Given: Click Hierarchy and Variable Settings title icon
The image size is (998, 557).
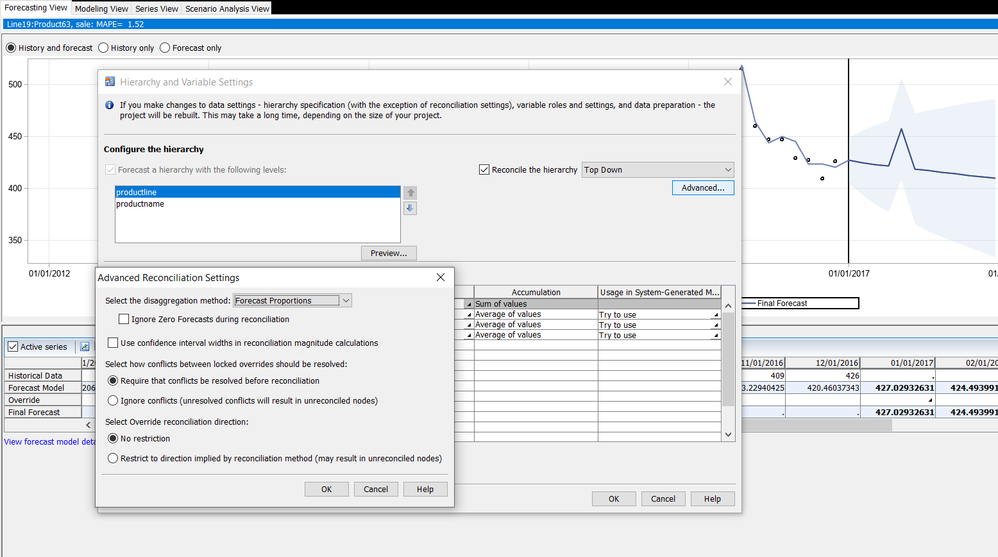Looking at the screenshot, I should pyautogui.click(x=109, y=81).
